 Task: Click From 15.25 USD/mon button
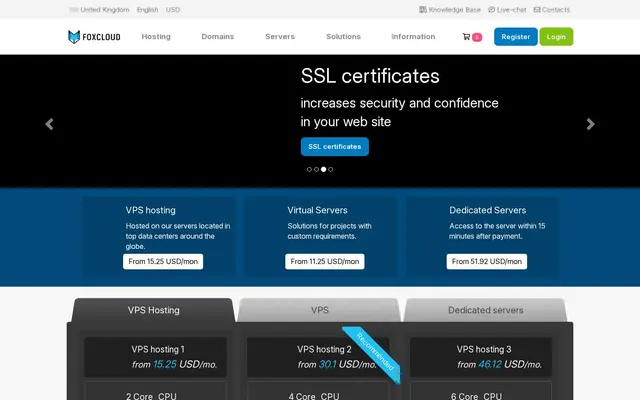pyautogui.click(x=163, y=262)
